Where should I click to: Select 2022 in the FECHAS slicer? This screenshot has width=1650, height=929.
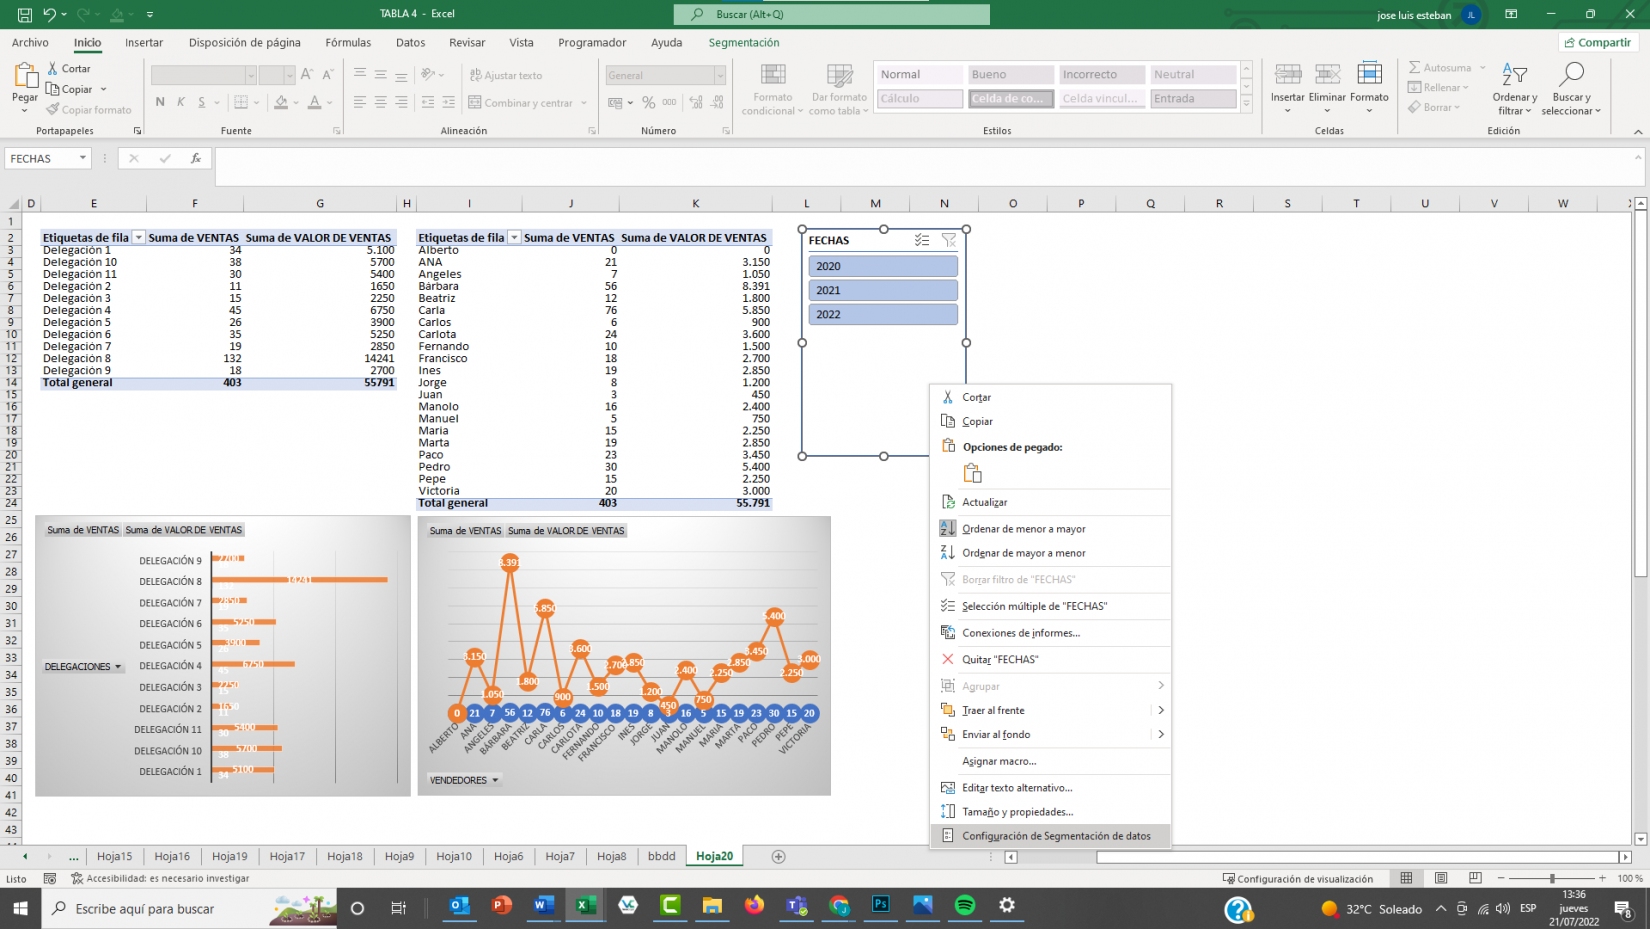point(883,314)
